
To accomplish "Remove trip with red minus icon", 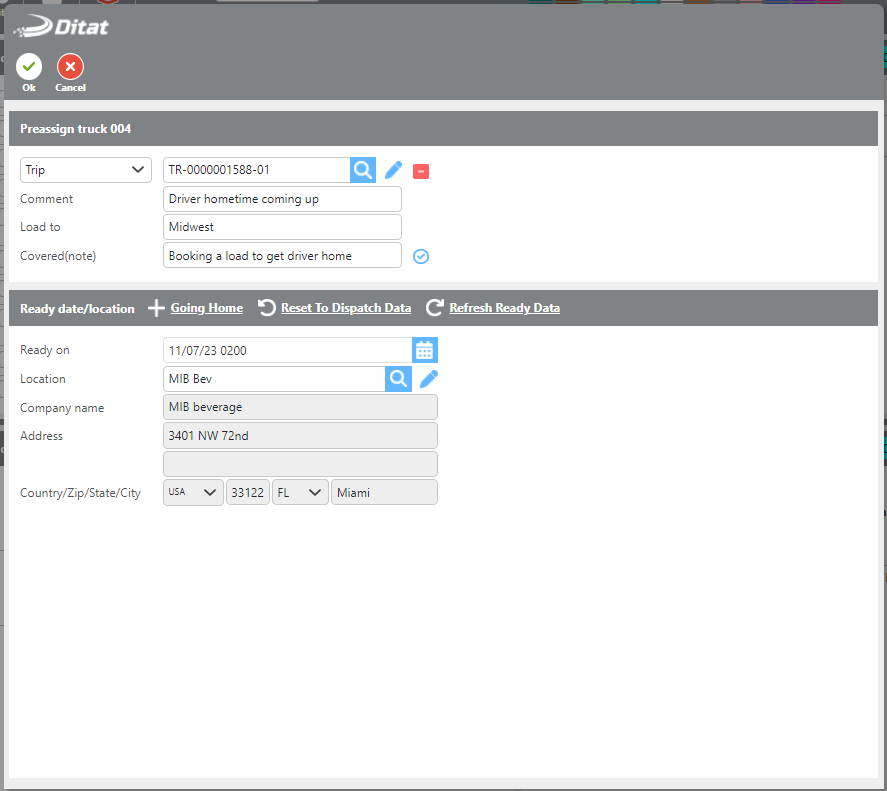I will pyautogui.click(x=421, y=171).
